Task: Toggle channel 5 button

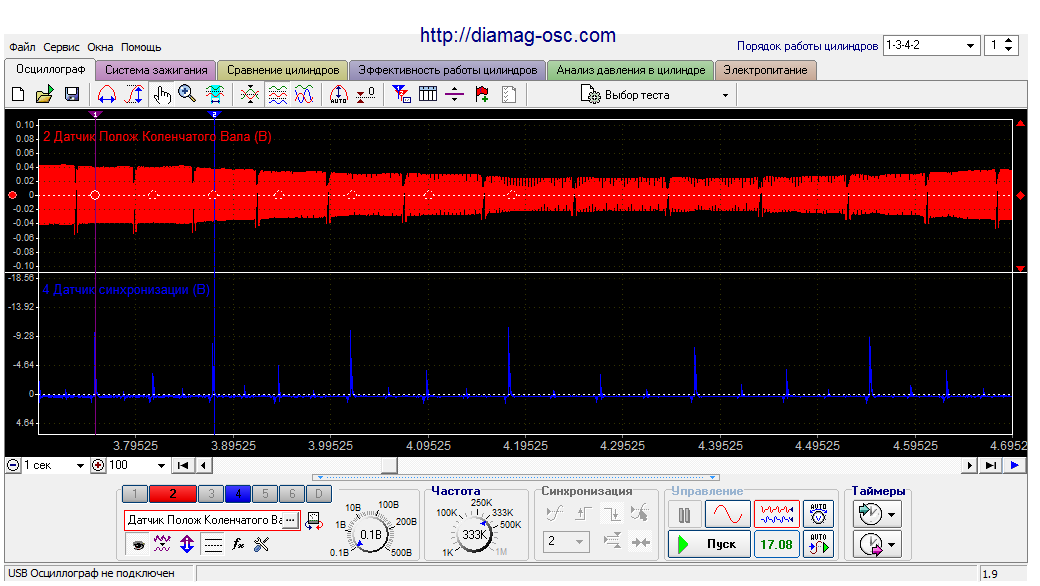Action: click(265, 494)
